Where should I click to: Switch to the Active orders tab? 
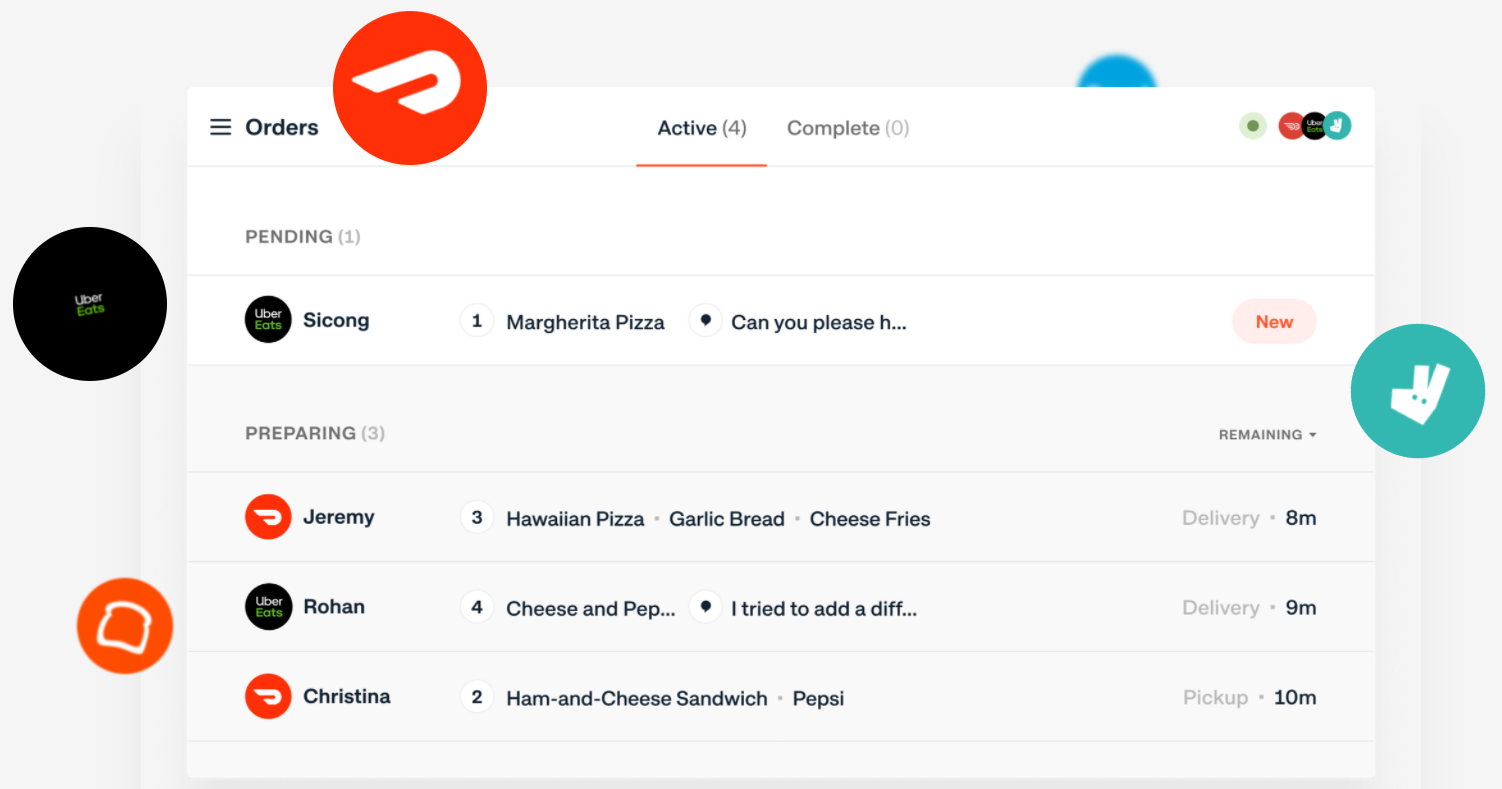(701, 128)
